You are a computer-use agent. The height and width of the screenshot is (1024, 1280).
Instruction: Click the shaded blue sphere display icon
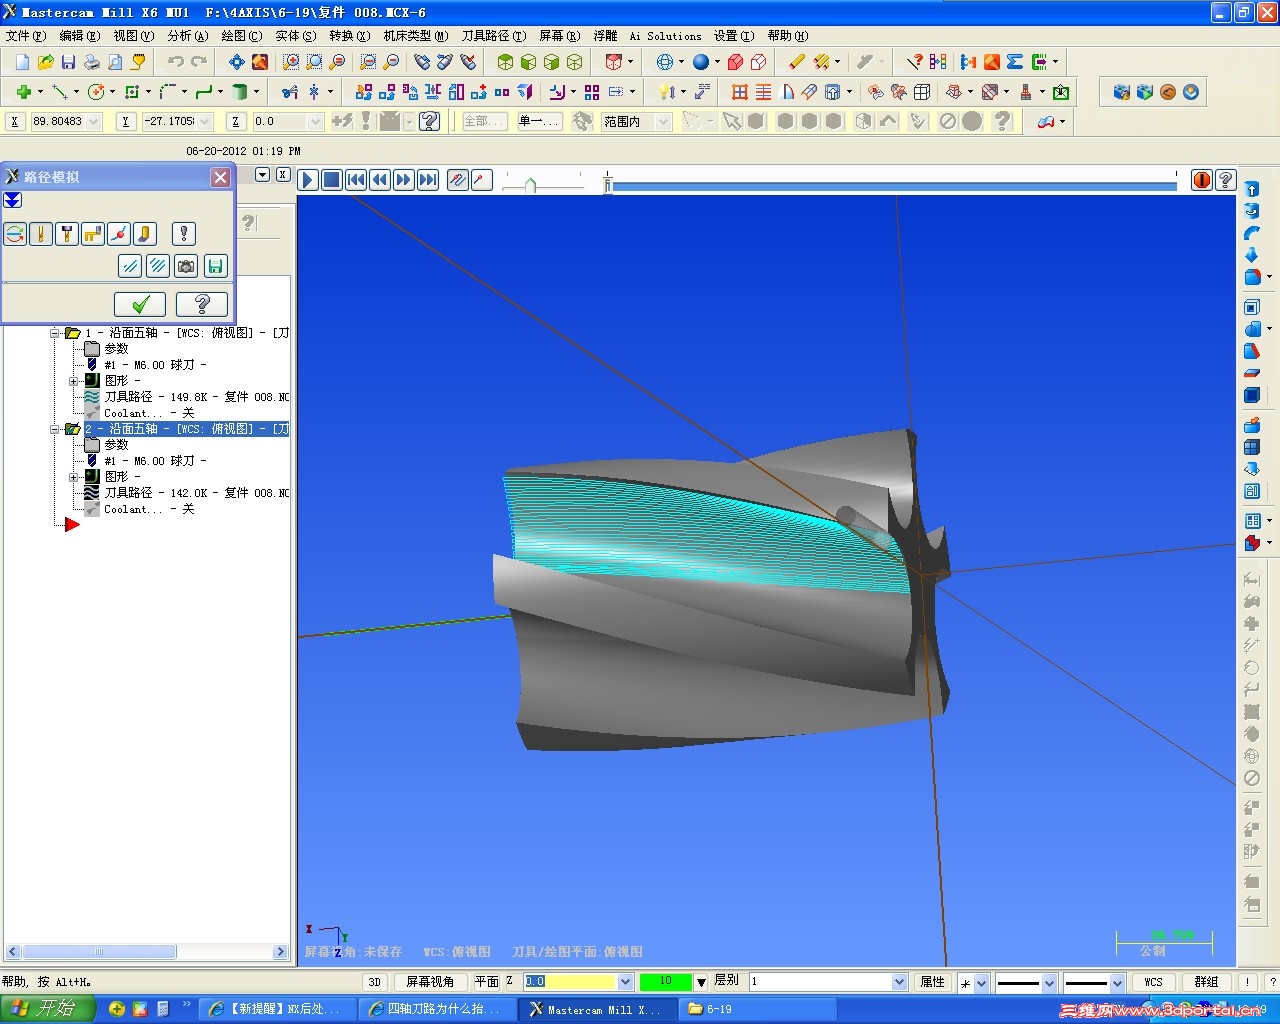pyautogui.click(x=701, y=62)
